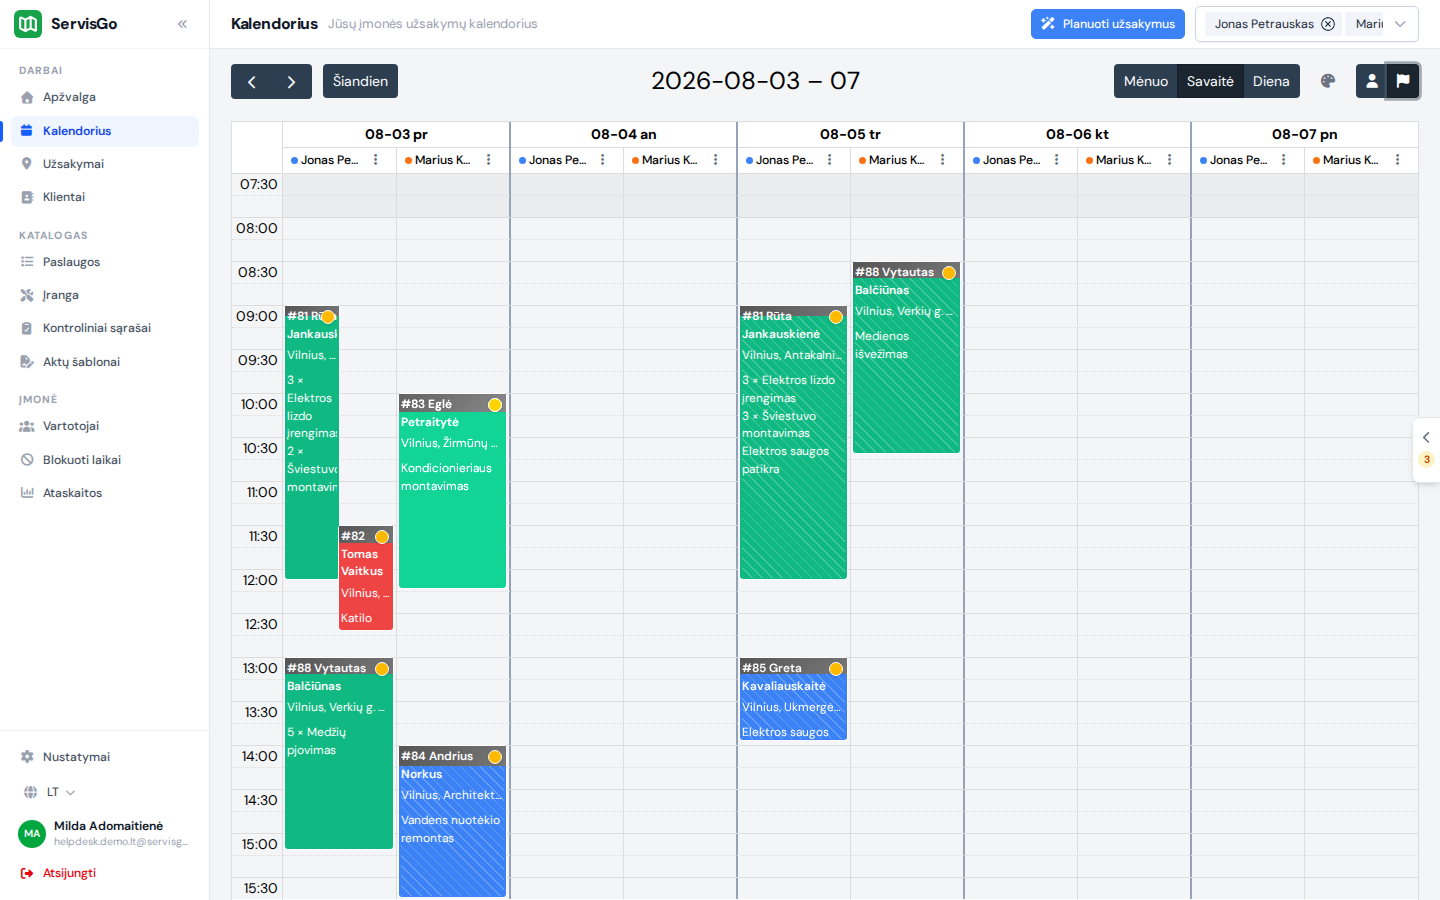This screenshot has height=900, width=1440.
Task: Open the Paslaugos catalog
Action: (105, 262)
